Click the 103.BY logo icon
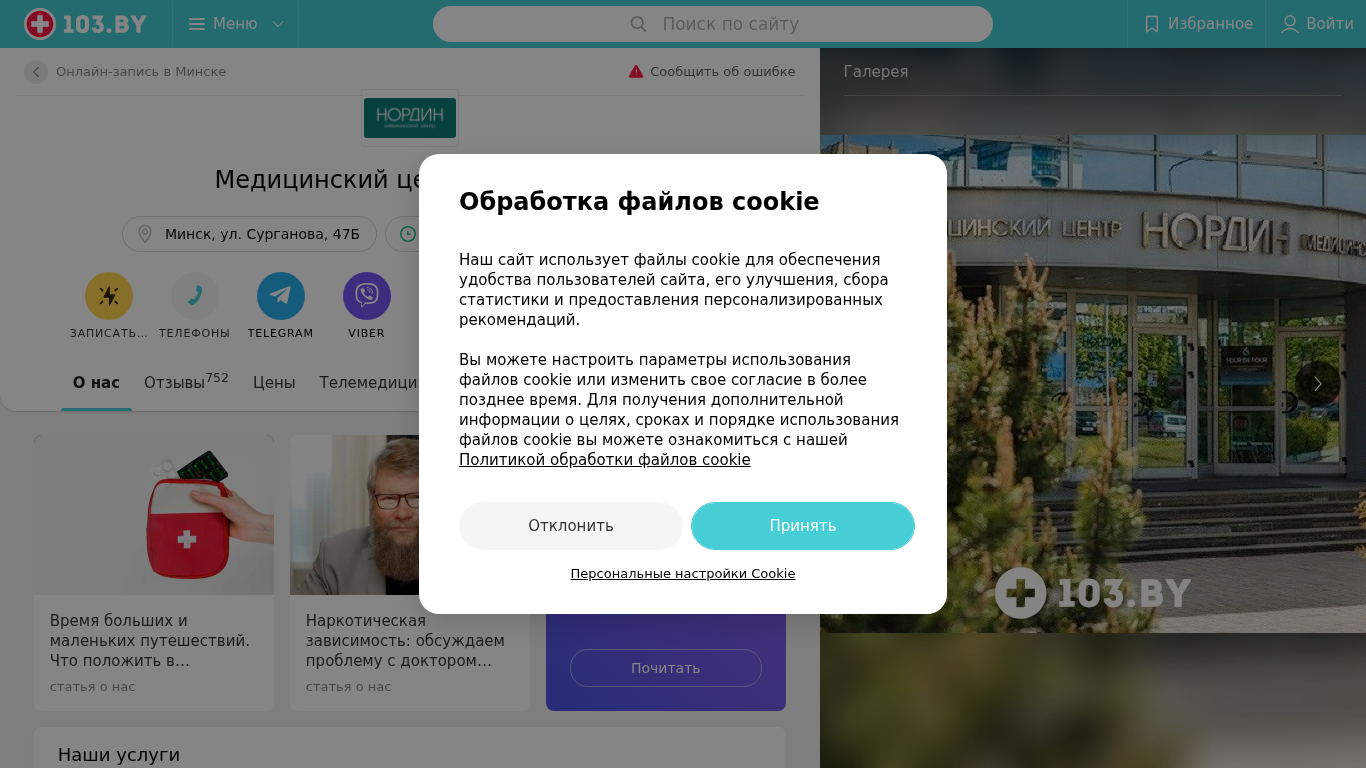Screen dimensions: 1366x768 pyautogui.click(x=40, y=24)
